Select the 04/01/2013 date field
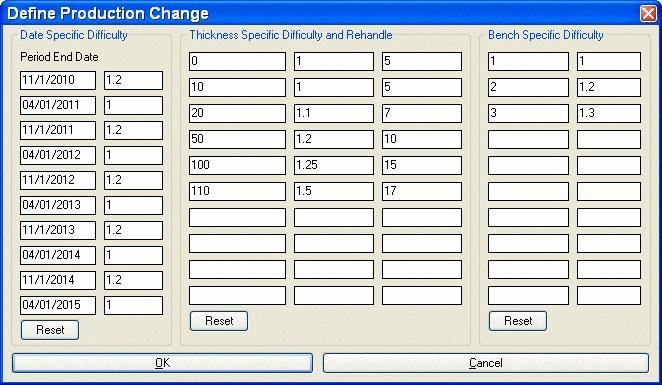 (x=58, y=205)
